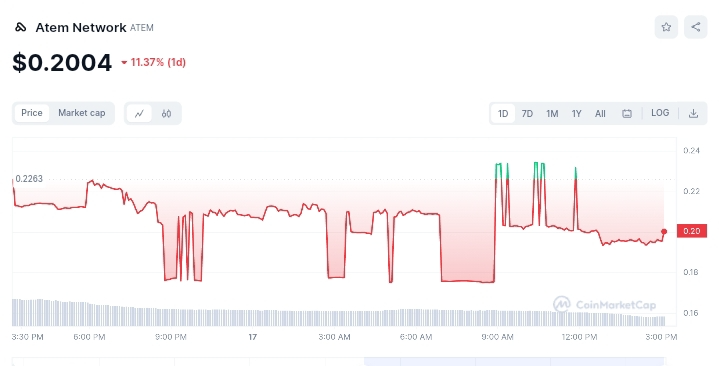The image size is (719, 366).
Task: Select the Market cap view toggle
Action: click(82, 113)
